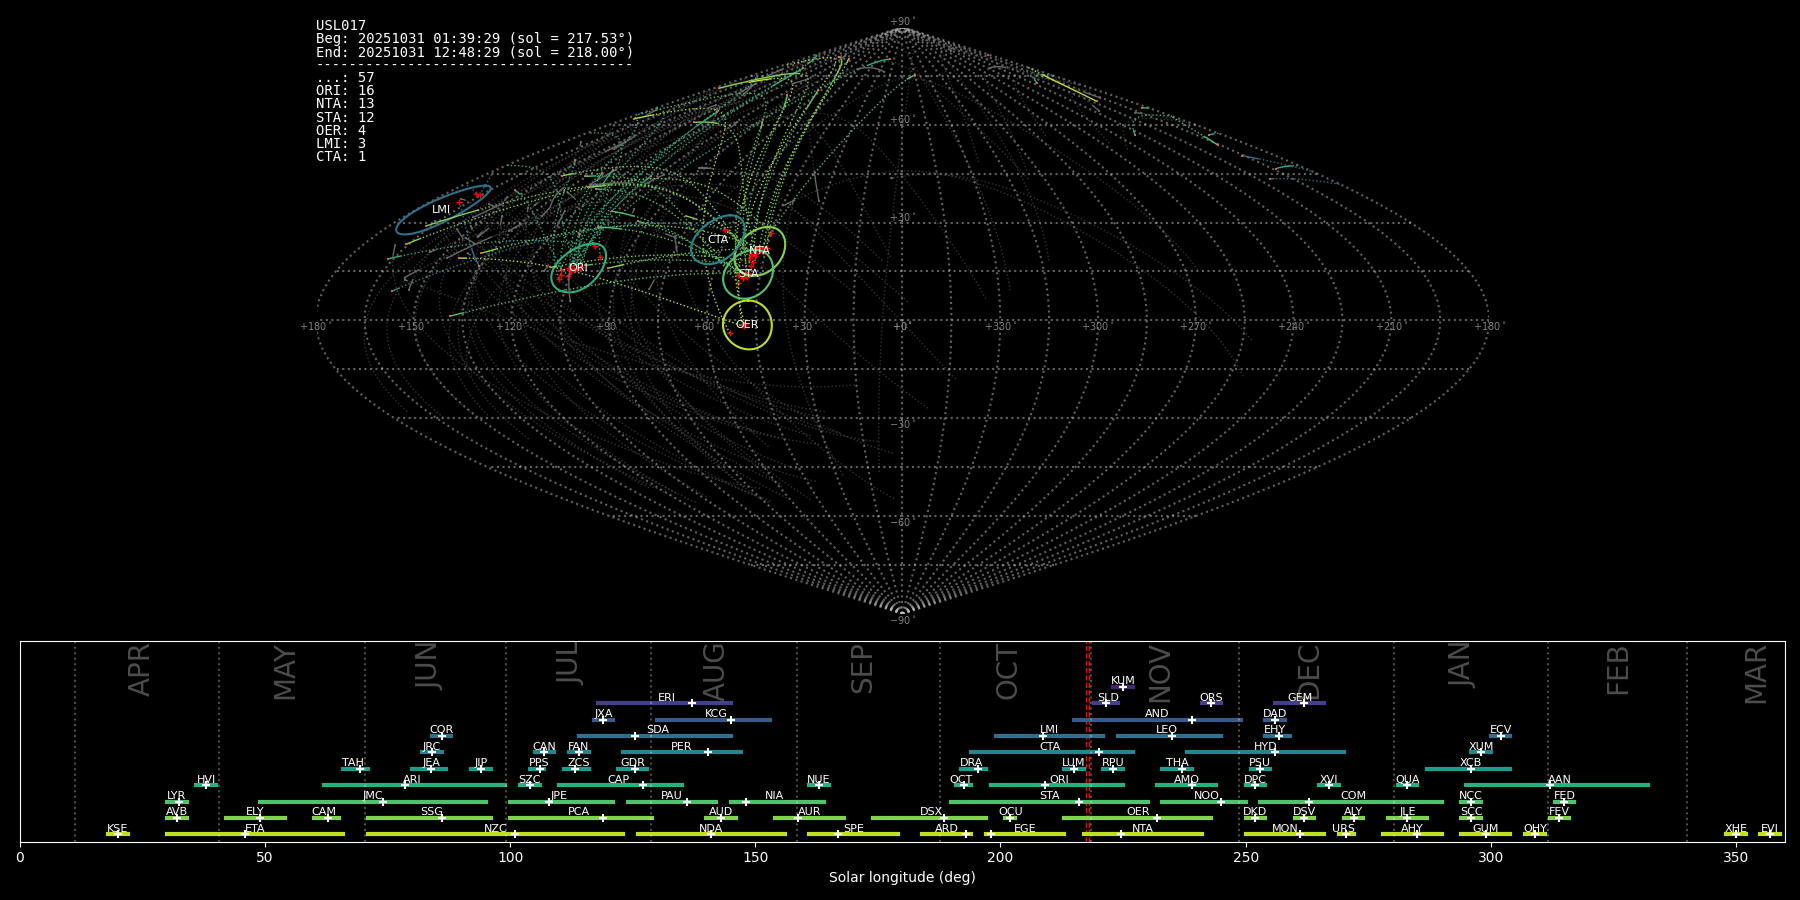Image resolution: width=1800 pixels, height=900 pixels.
Task: Click the EVI shower label on timeline
Action: pos(1769,829)
